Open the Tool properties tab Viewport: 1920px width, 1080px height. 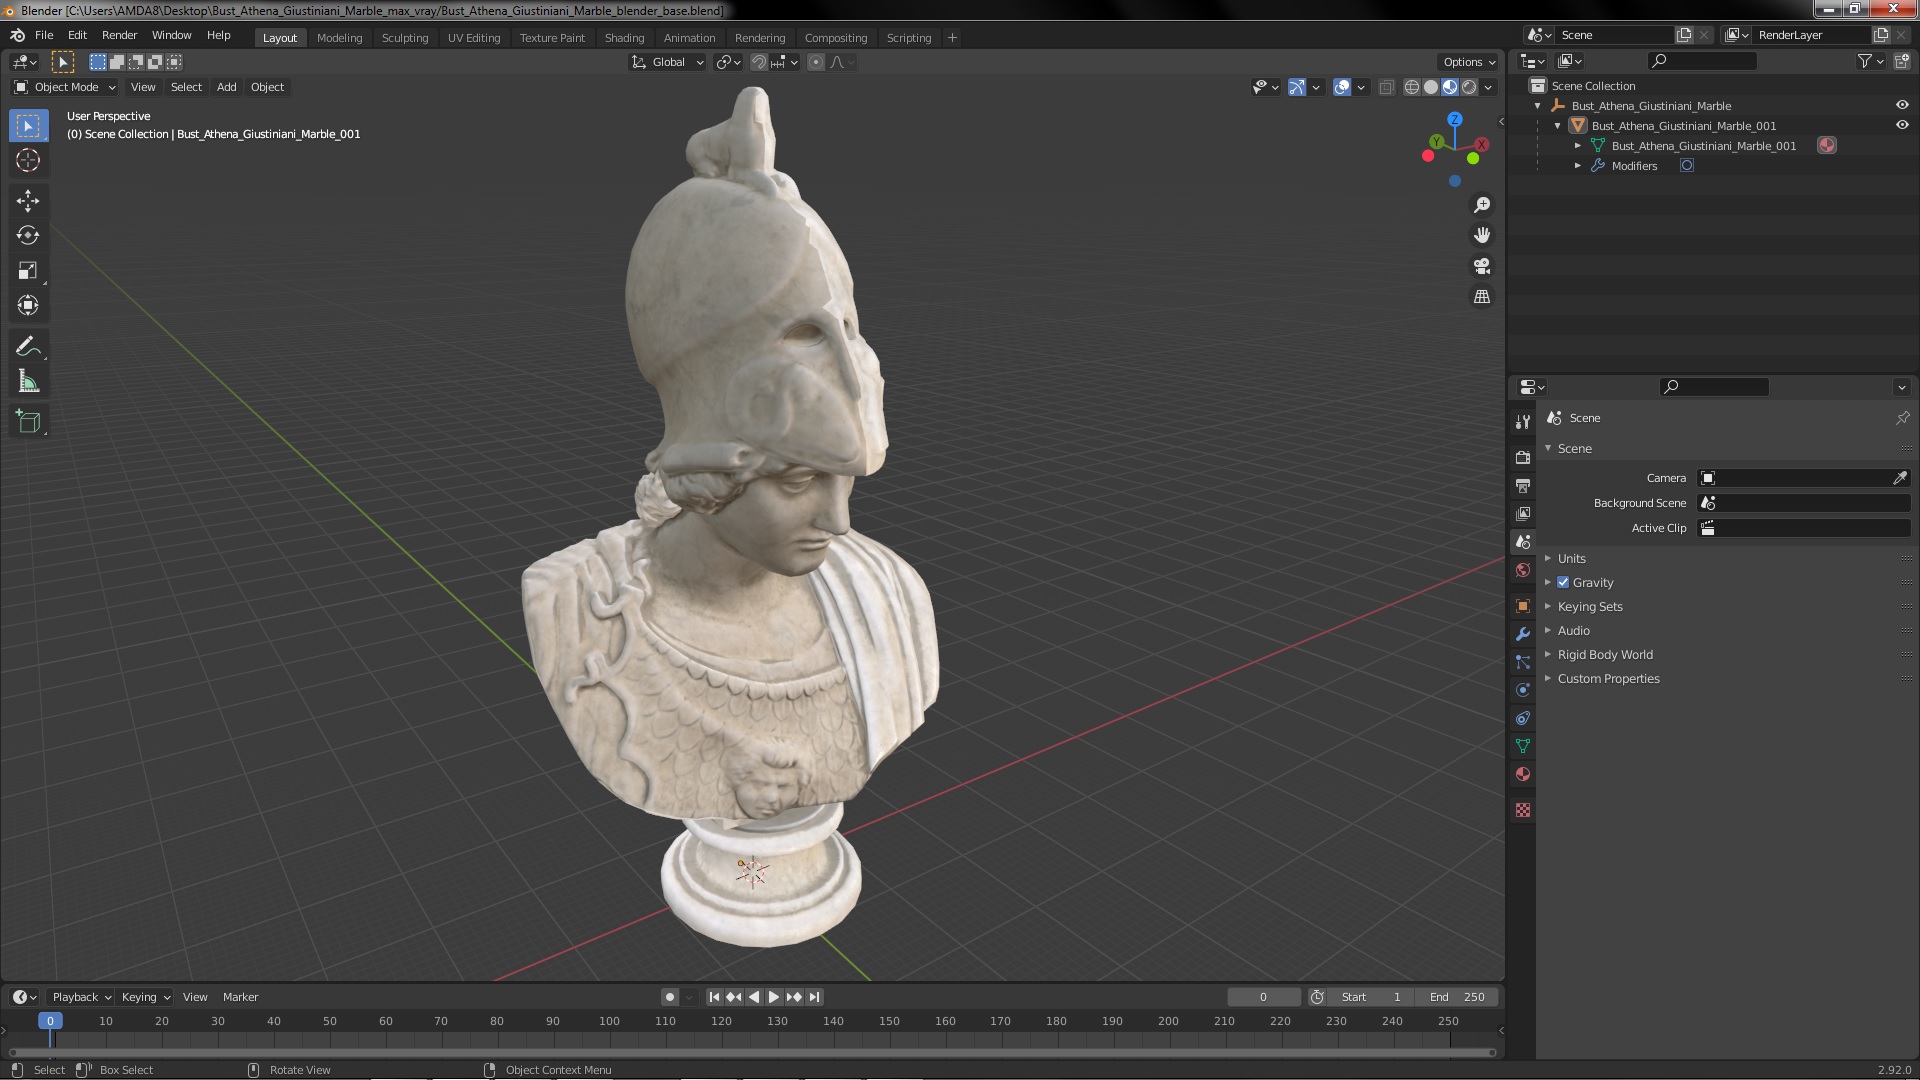1522,421
